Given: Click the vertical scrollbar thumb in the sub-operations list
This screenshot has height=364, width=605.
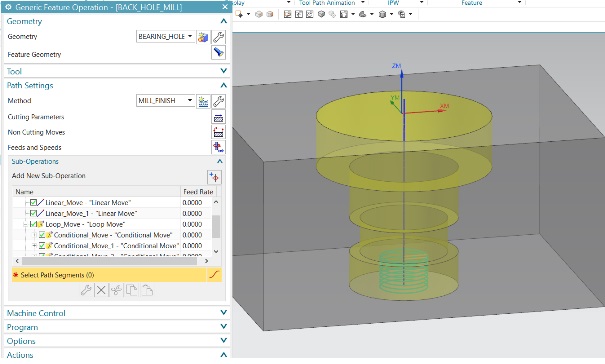Looking at the screenshot, I should 216,226.
